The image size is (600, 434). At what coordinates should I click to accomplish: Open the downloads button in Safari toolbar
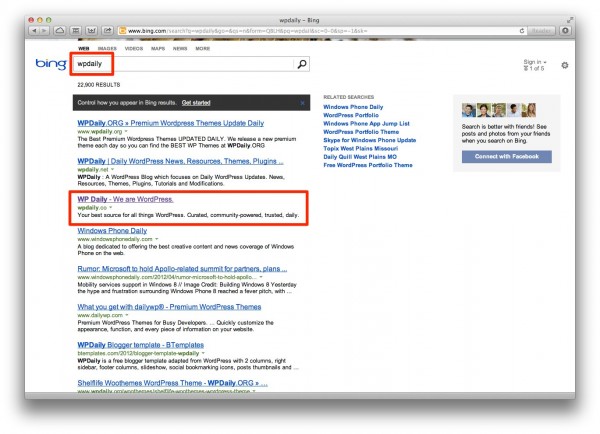coord(565,31)
